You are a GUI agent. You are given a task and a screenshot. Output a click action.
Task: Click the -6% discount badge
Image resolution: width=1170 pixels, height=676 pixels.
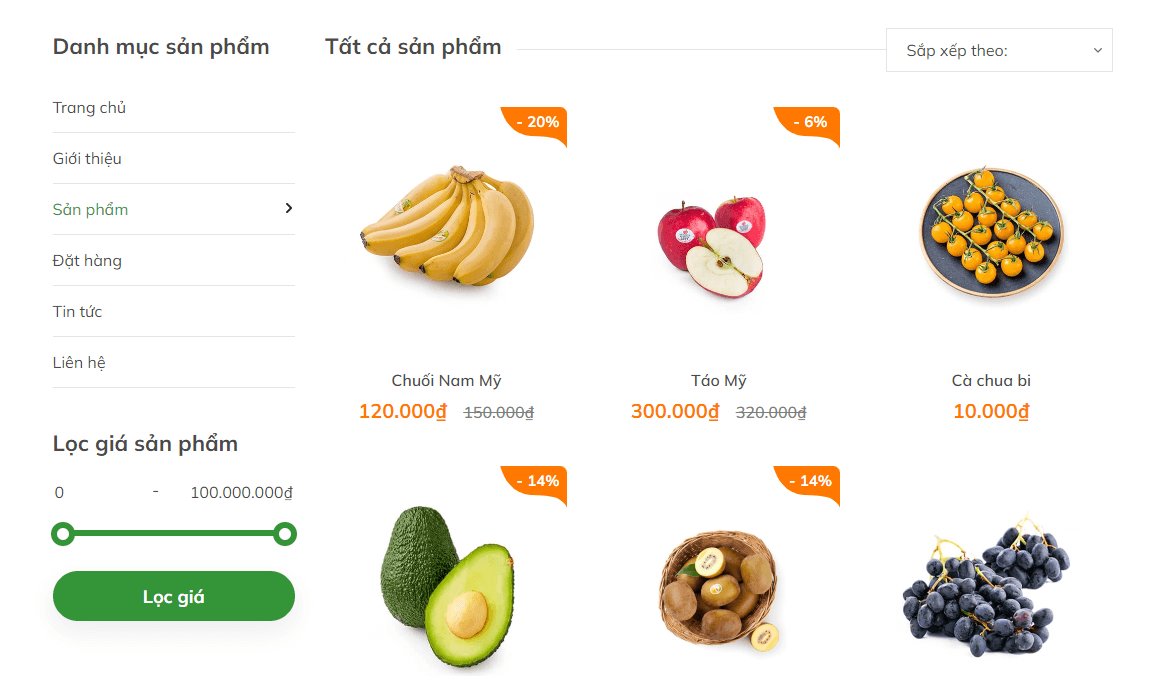[809, 122]
